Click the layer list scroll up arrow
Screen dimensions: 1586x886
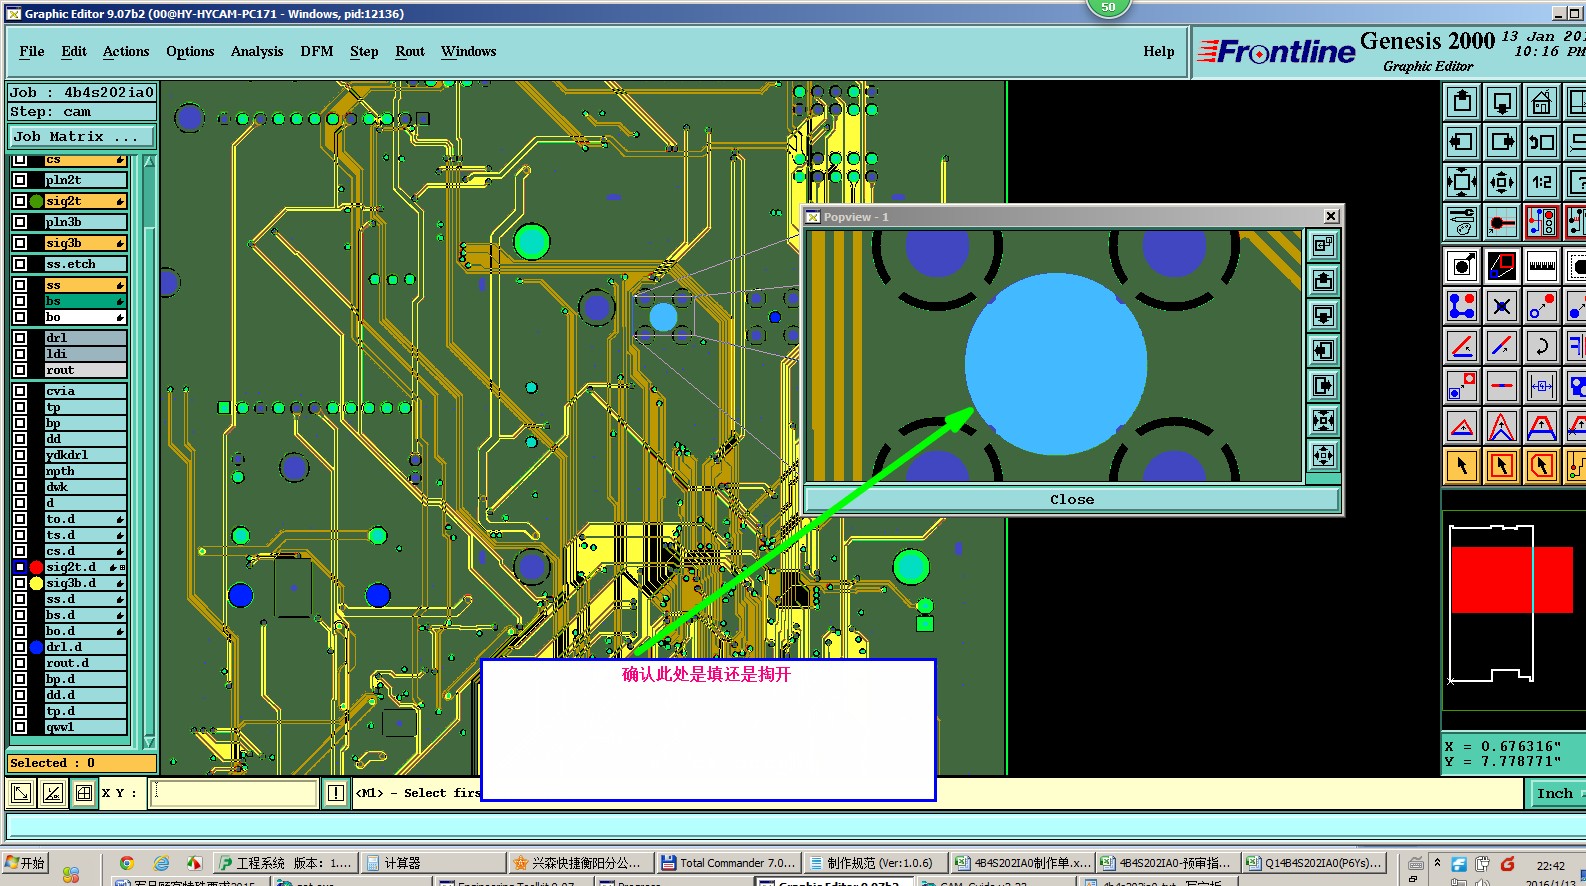tap(149, 161)
